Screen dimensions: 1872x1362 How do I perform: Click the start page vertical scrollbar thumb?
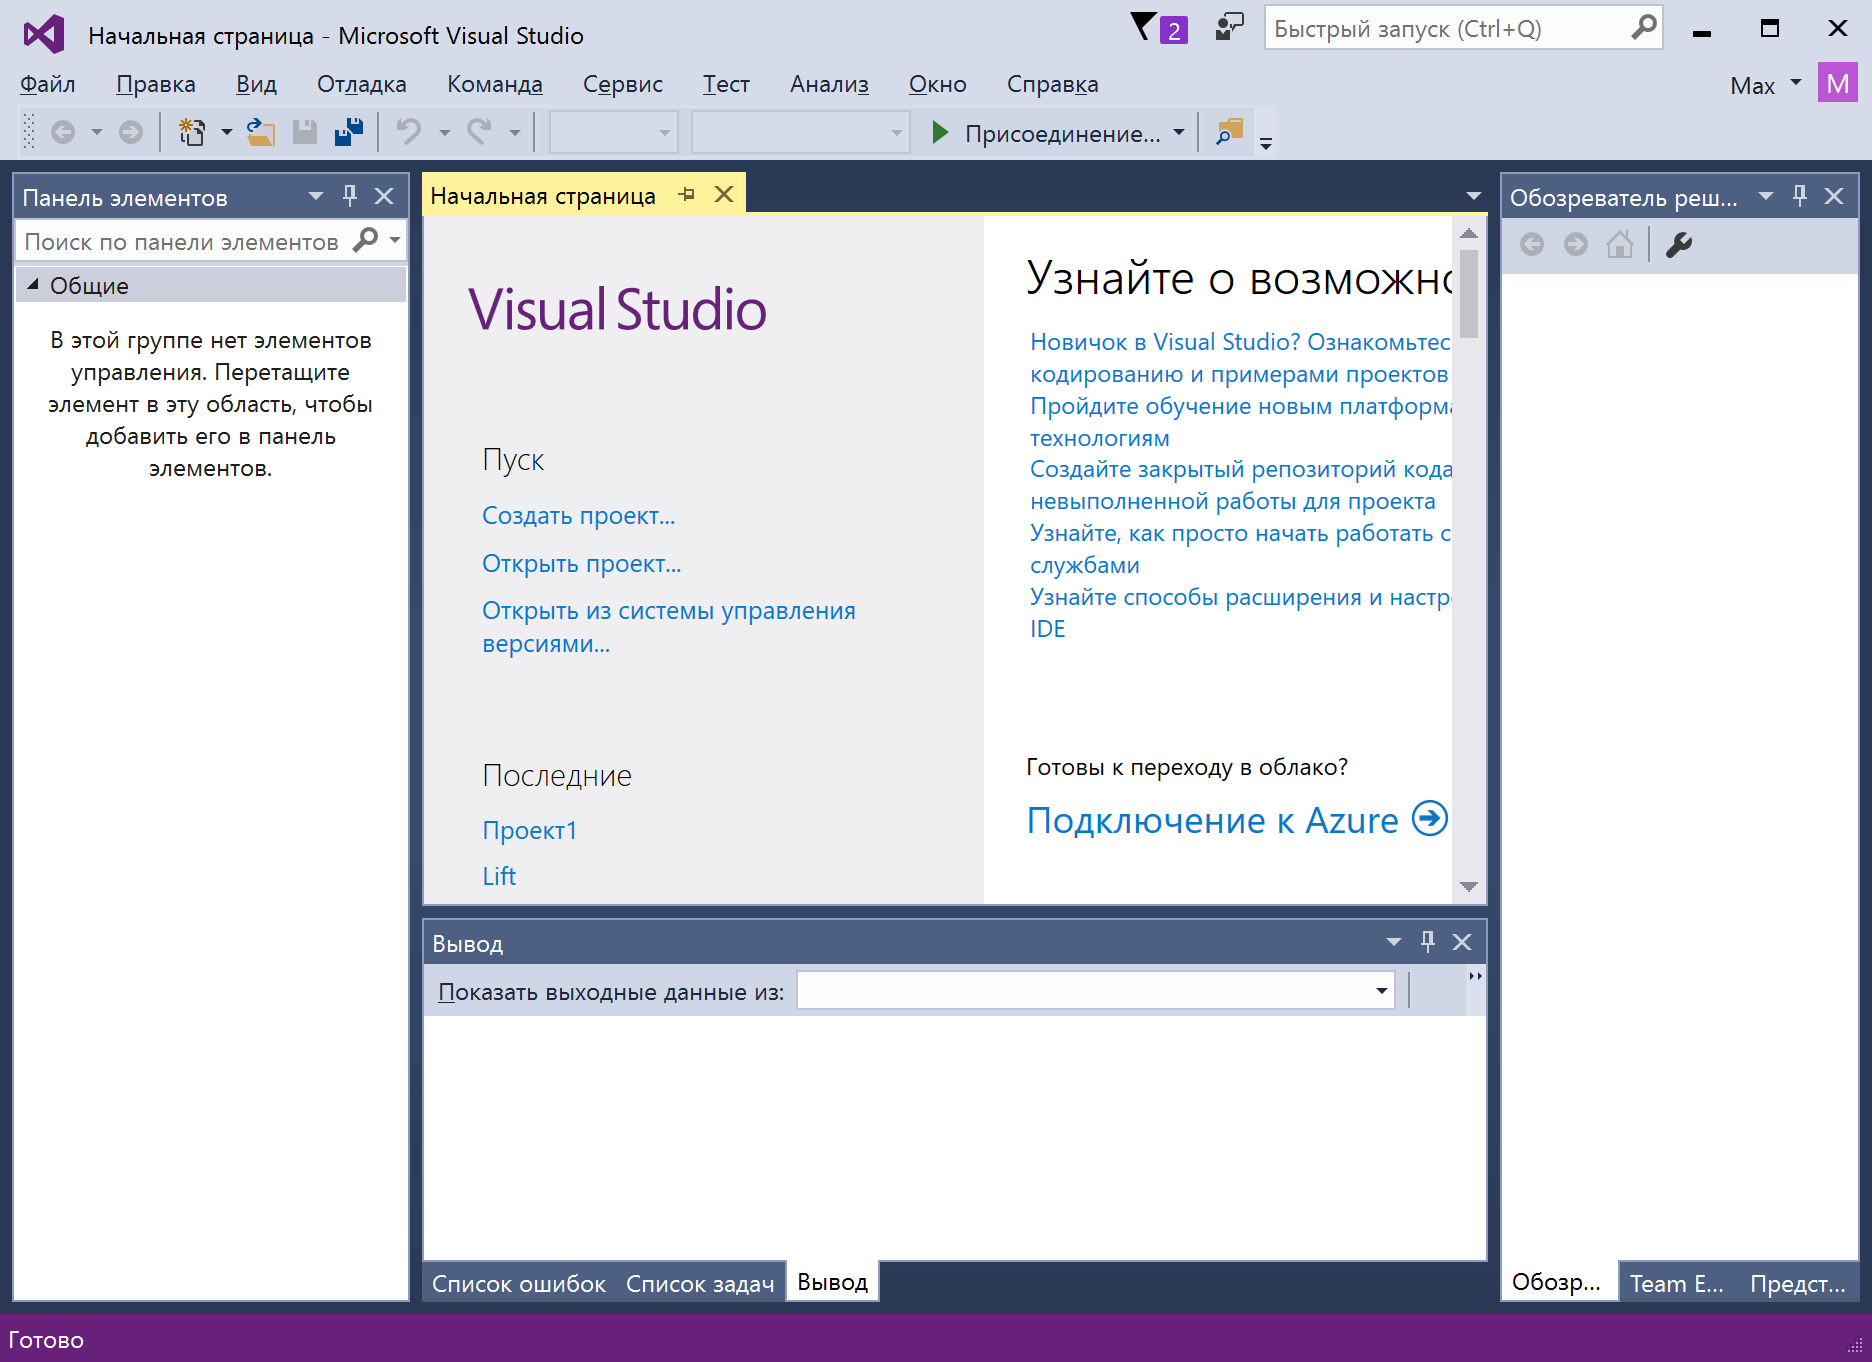coord(1469,294)
